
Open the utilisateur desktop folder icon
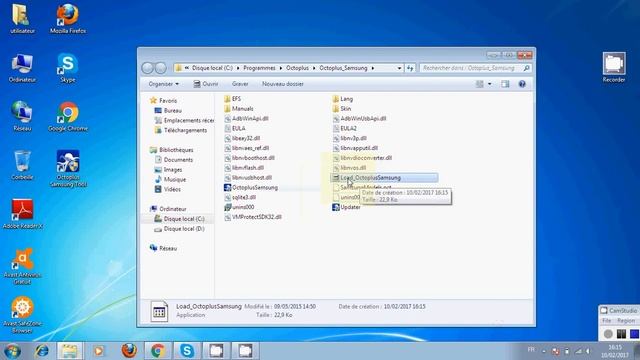22,18
